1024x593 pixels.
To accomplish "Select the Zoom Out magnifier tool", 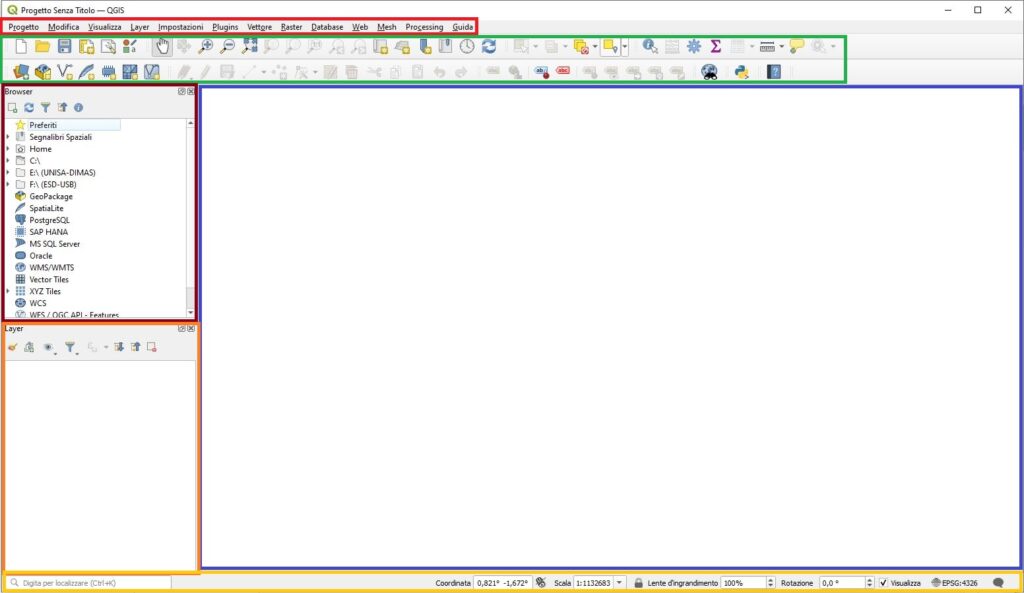I will pos(227,46).
